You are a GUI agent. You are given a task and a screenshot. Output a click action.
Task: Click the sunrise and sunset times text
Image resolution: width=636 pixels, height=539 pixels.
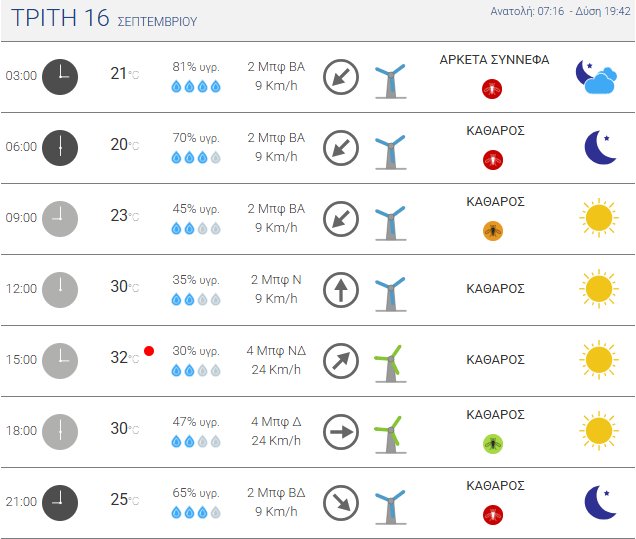click(x=560, y=11)
